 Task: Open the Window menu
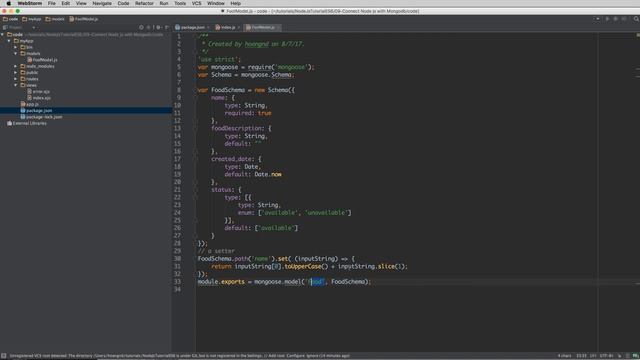click(x=216, y=3)
